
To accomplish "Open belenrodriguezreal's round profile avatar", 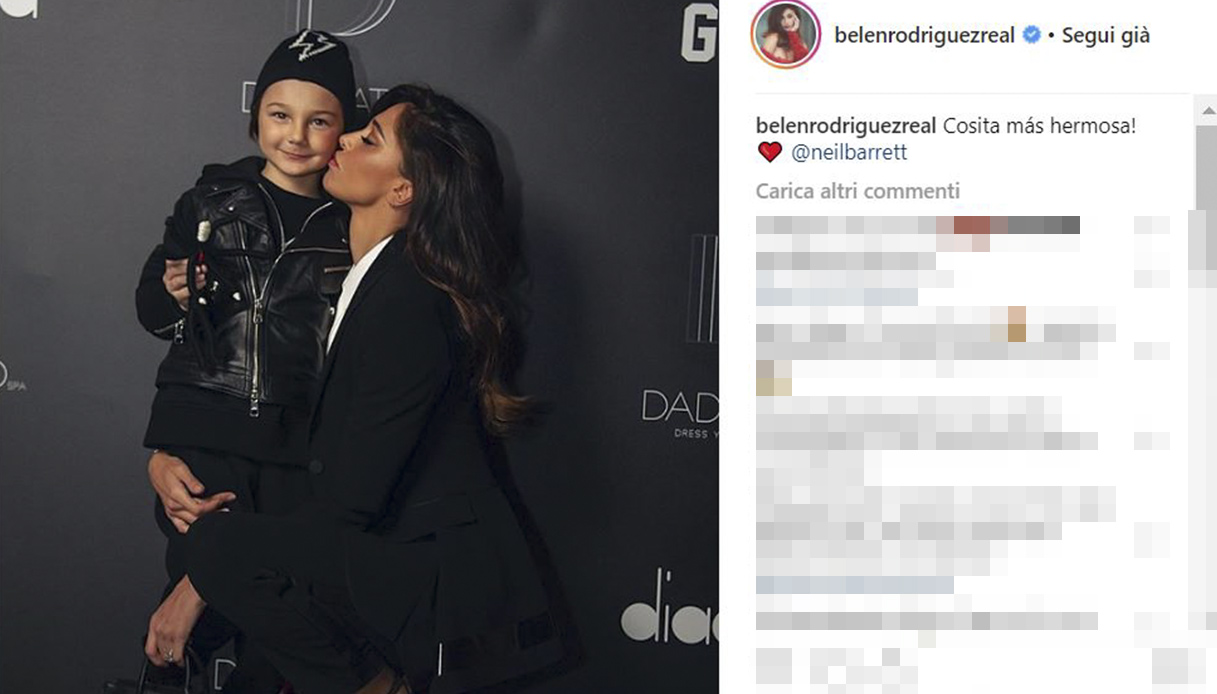I will [x=786, y=35].
